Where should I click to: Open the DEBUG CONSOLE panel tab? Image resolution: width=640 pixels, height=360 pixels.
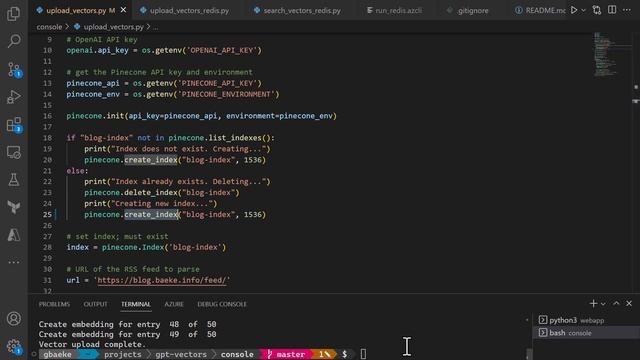[222, 304]
